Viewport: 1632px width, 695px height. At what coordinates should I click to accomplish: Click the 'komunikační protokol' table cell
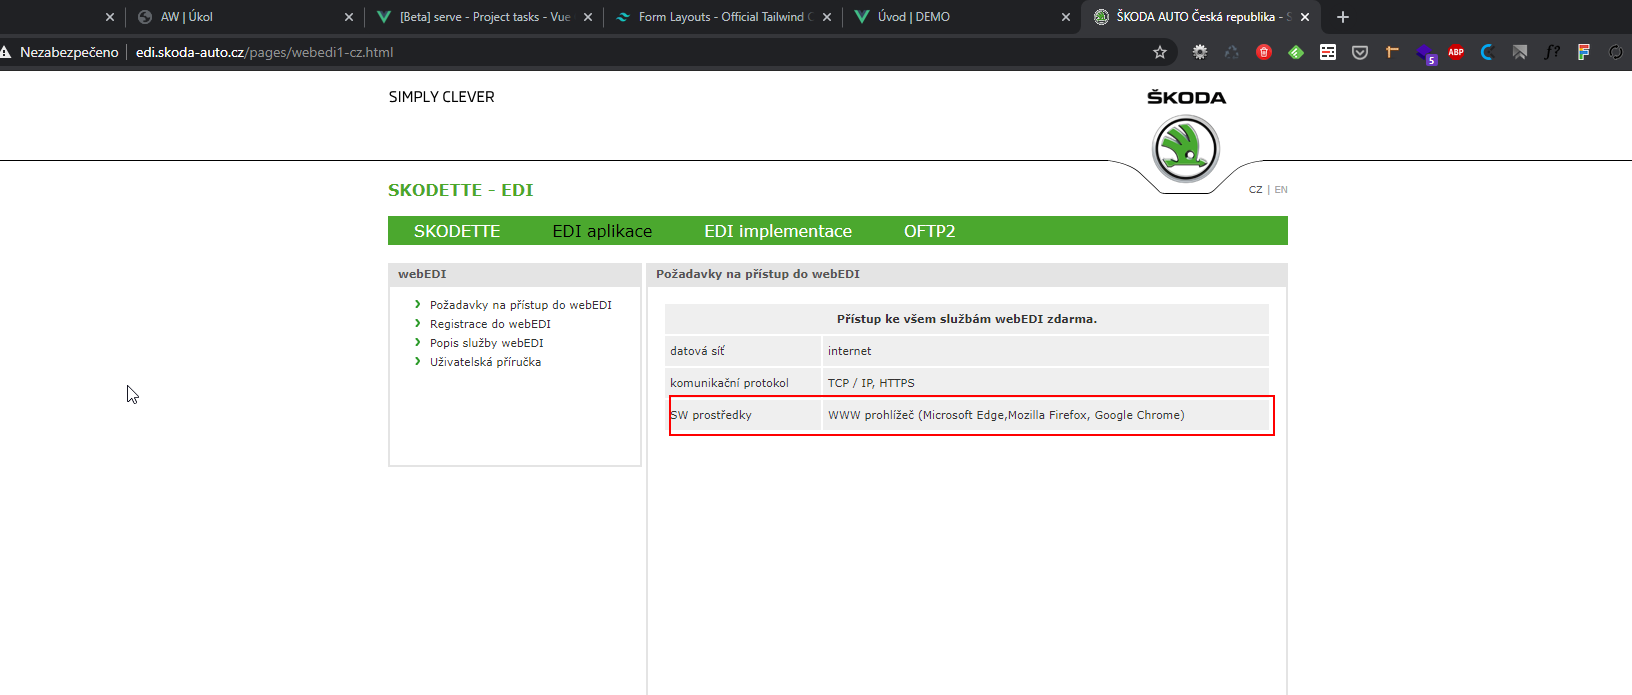point(743,383)
